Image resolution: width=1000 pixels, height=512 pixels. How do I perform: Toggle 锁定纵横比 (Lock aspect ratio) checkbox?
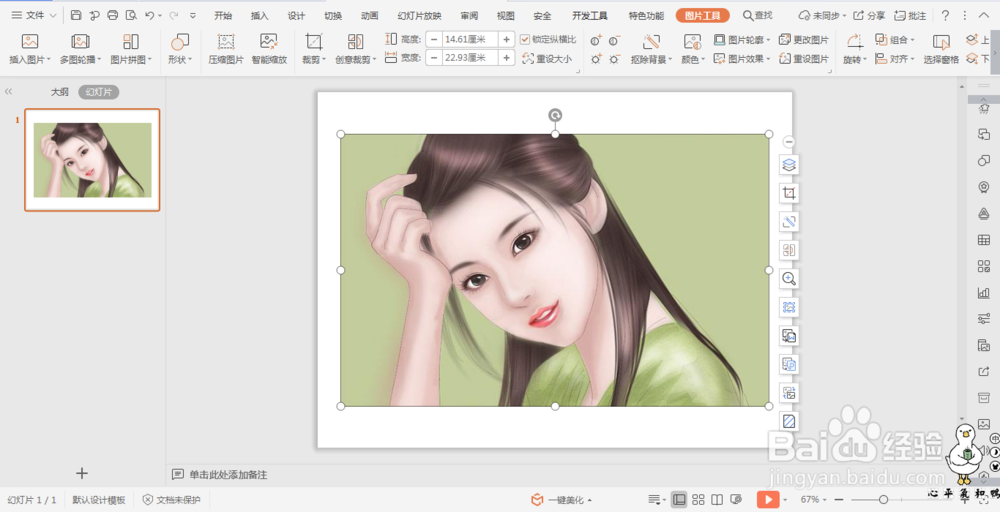(525, 40)
